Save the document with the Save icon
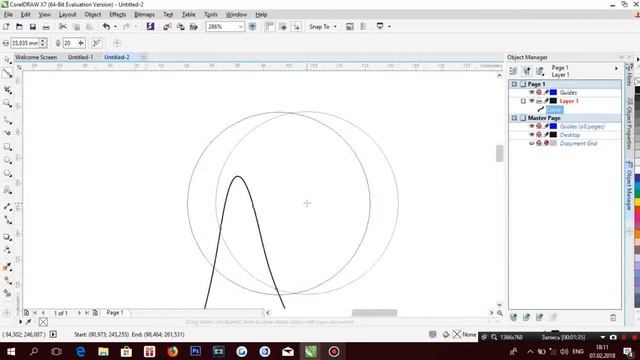The height and width of the screenshot is (360, 640). (33, 27)
